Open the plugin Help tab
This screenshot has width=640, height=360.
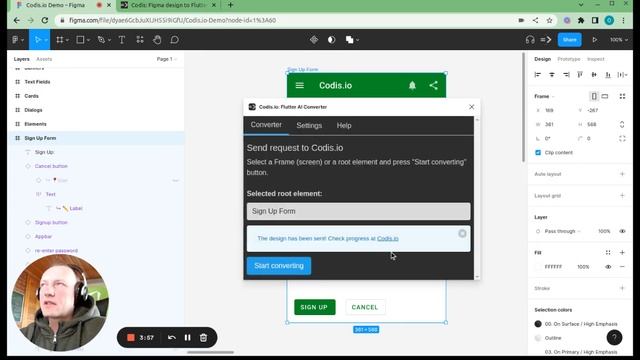(344, 126)
